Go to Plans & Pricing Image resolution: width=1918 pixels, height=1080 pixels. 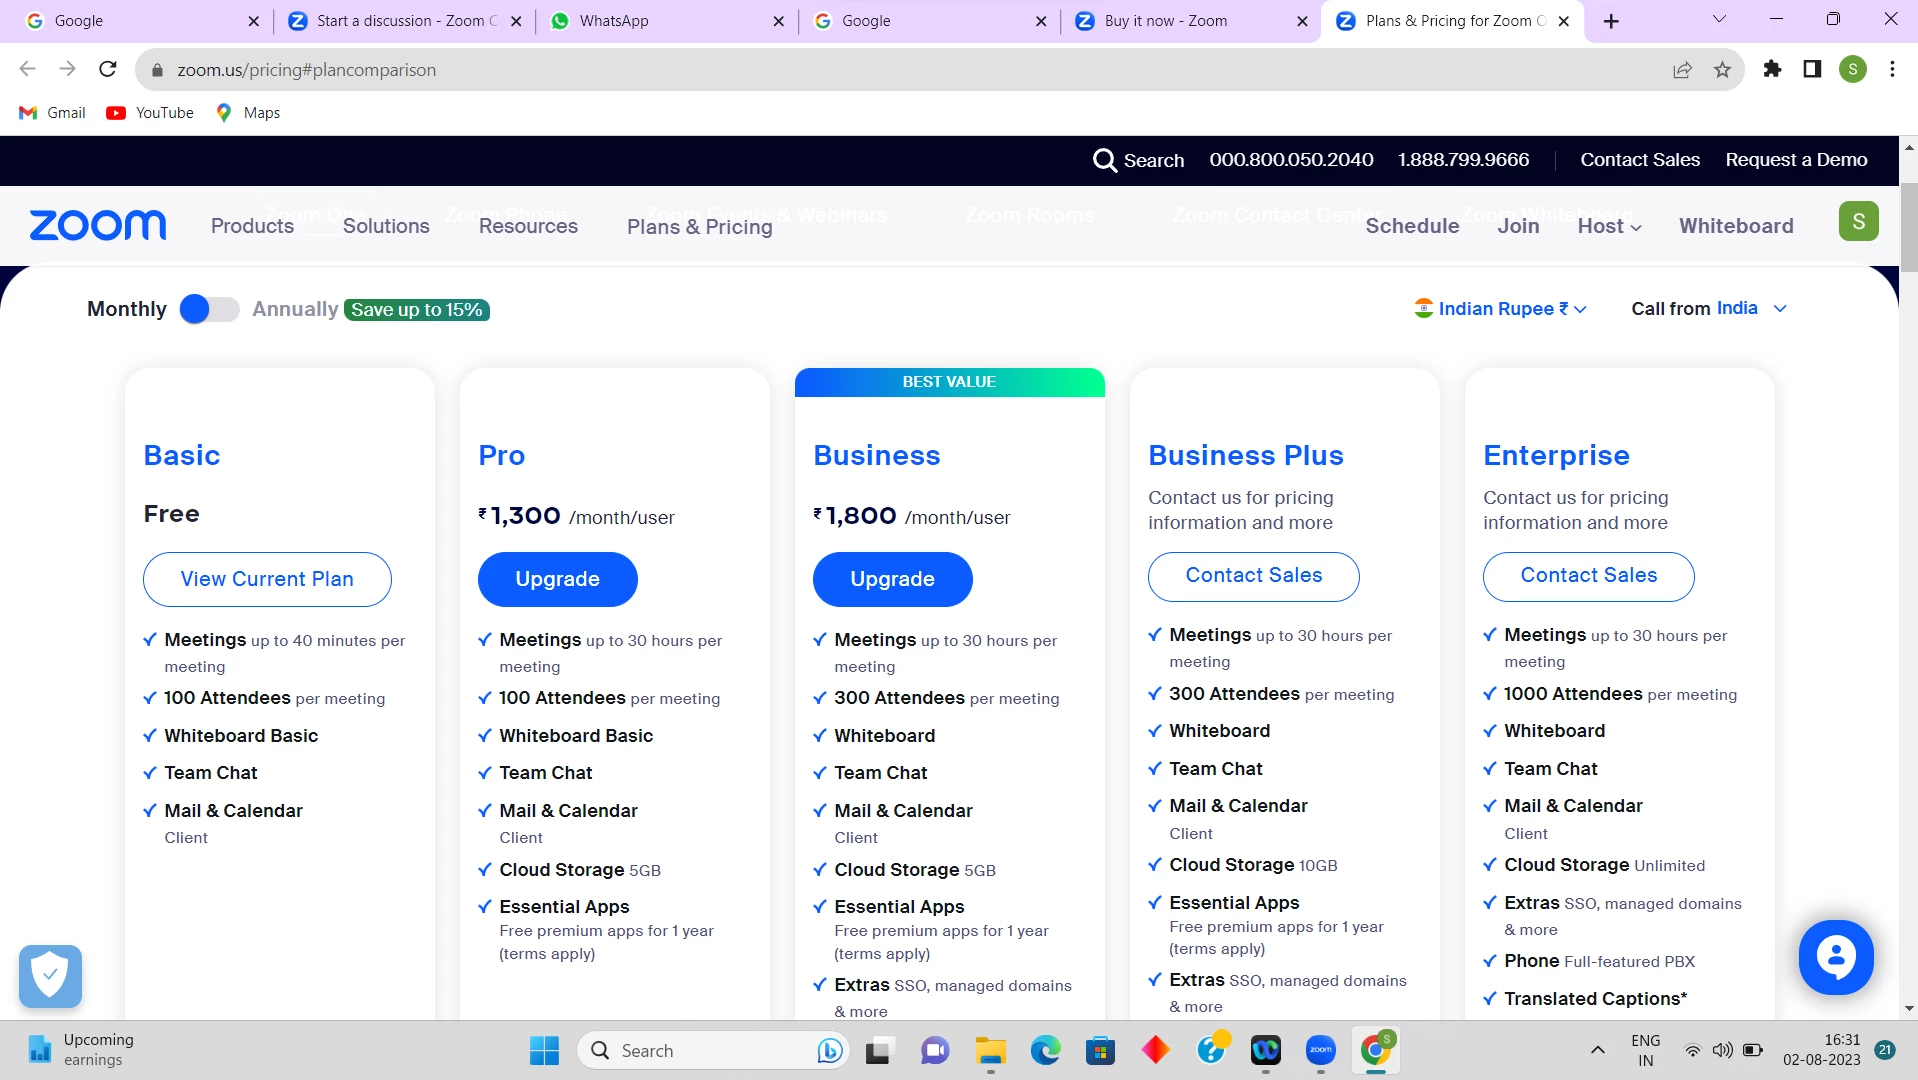pyautogui.click(x=700, y=227)
